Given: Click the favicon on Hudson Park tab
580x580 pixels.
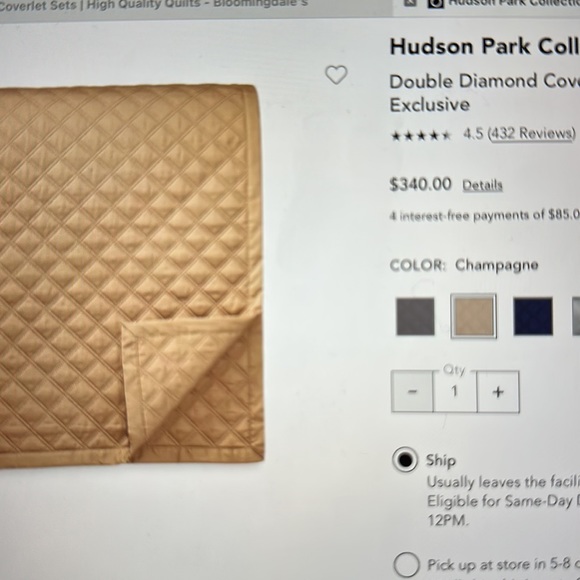Looking at the screenshot, I should (x=435, y=3).
